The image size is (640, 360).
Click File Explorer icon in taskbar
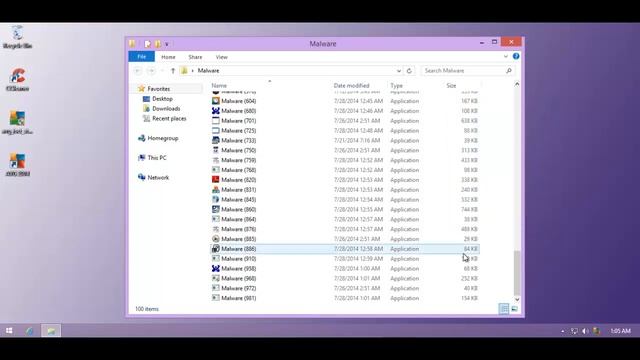coord(51,331)
